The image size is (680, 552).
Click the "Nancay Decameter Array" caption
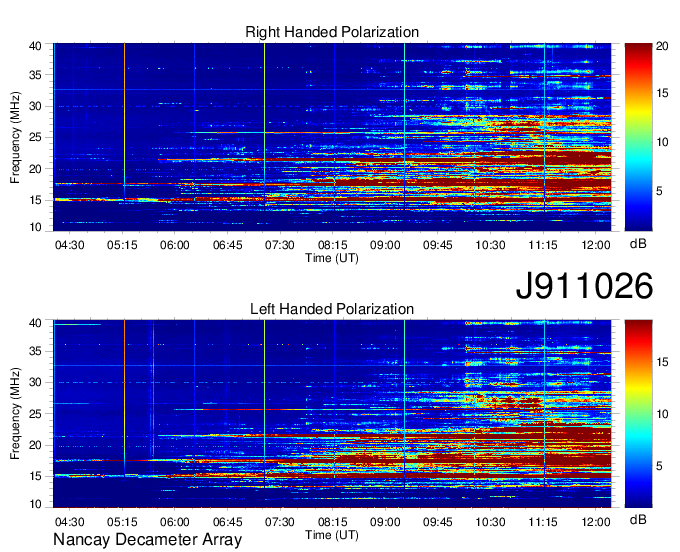click(x=147, y=540)
